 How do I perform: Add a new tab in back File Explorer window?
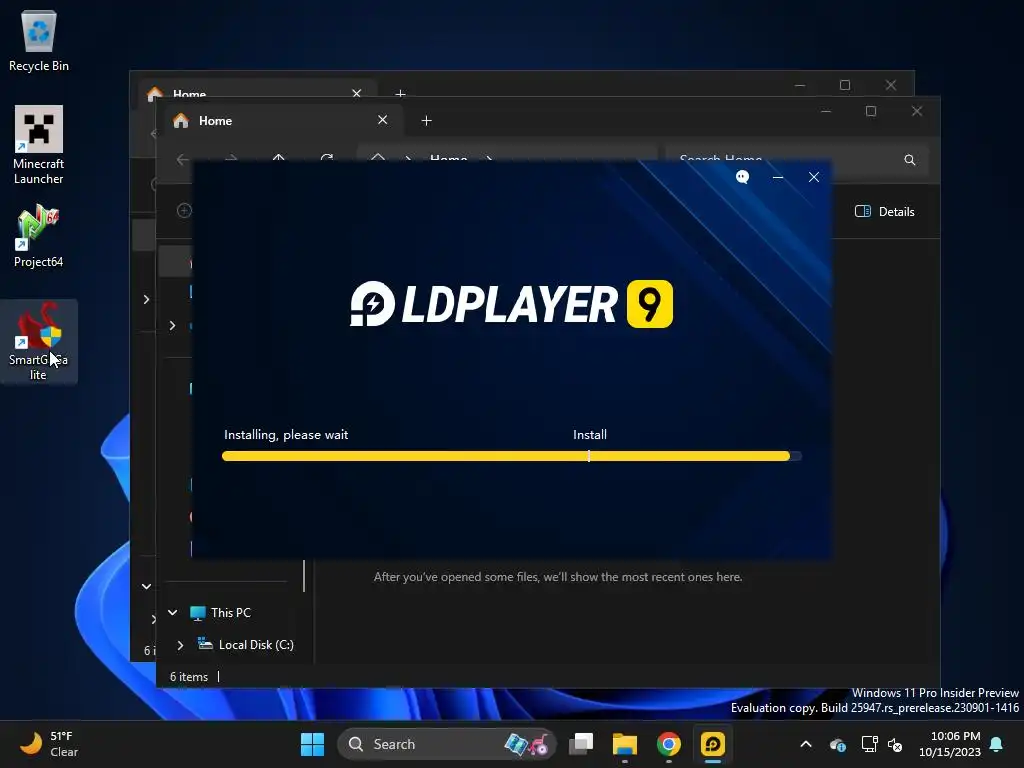tap(400, 94)
